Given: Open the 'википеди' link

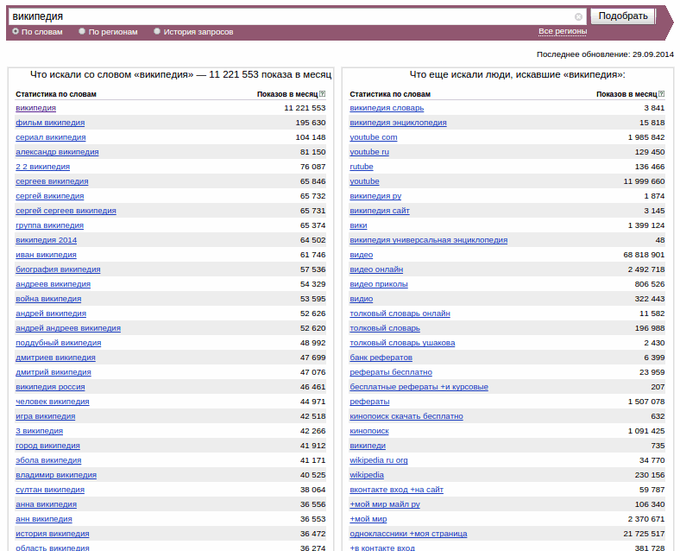Looking at the screenshot, I should pyautogui.click(x=367, y=446).
